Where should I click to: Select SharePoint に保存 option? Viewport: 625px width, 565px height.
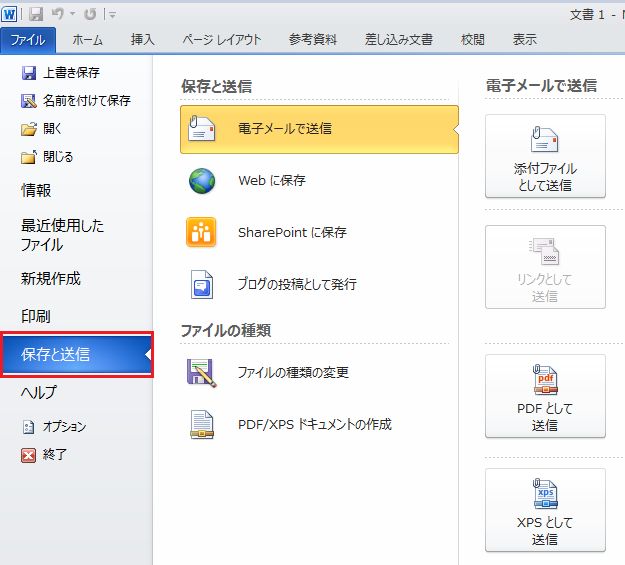coord(291,232)
